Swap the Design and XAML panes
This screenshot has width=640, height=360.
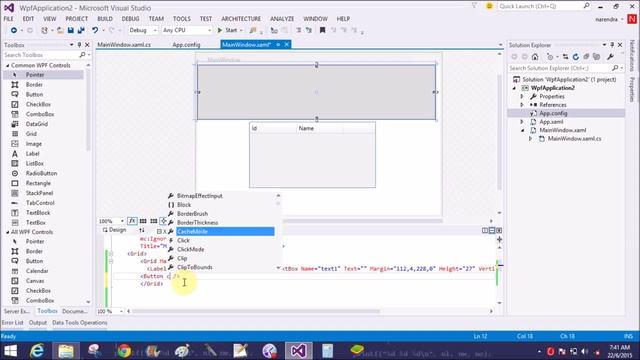[x=142, y=230]
